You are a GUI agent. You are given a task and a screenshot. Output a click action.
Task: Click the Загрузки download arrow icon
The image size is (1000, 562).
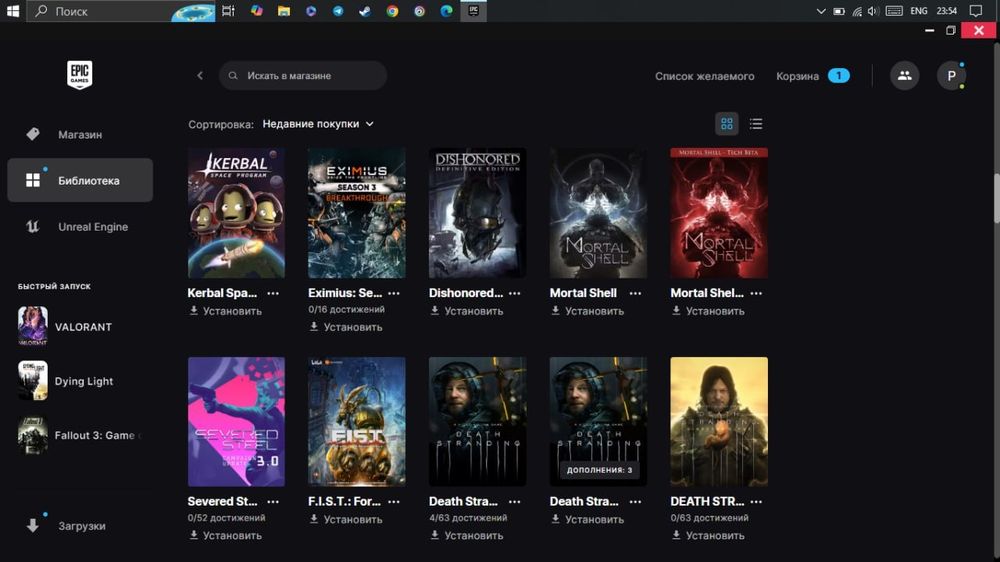(33, 526)
